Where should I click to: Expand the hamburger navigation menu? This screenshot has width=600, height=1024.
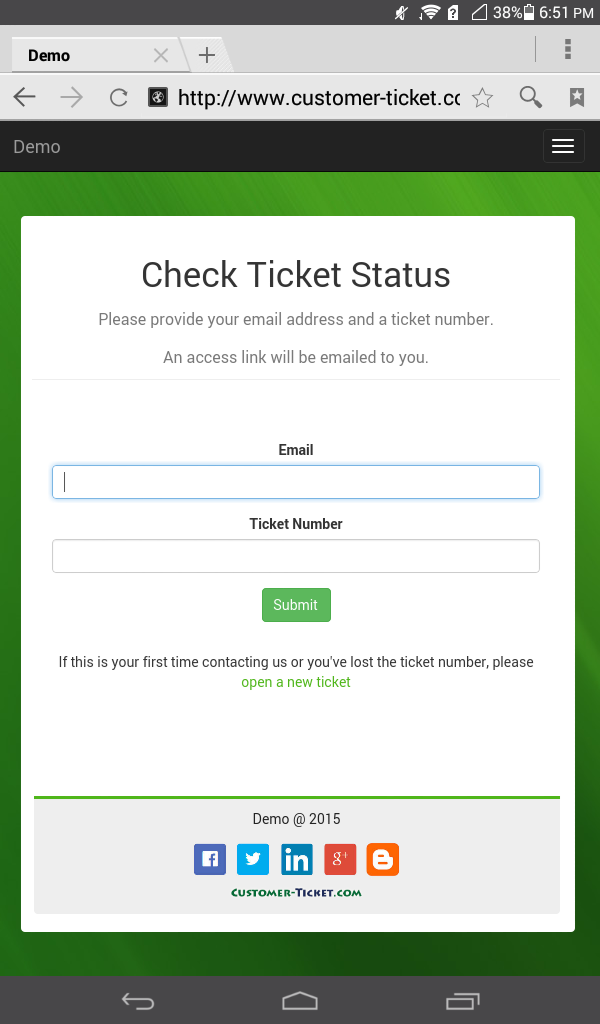point(563,146)
